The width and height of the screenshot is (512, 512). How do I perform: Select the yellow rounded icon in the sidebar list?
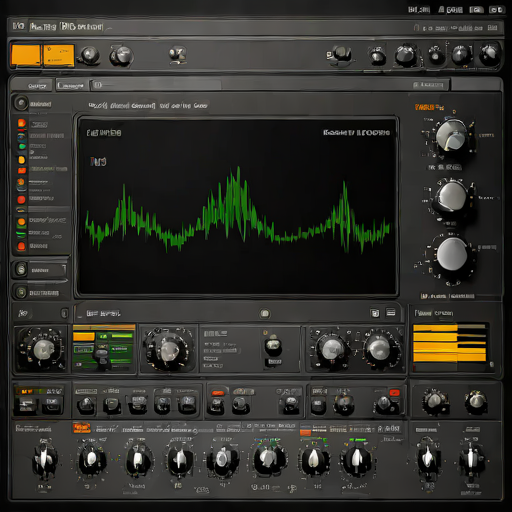coord(22,160)
